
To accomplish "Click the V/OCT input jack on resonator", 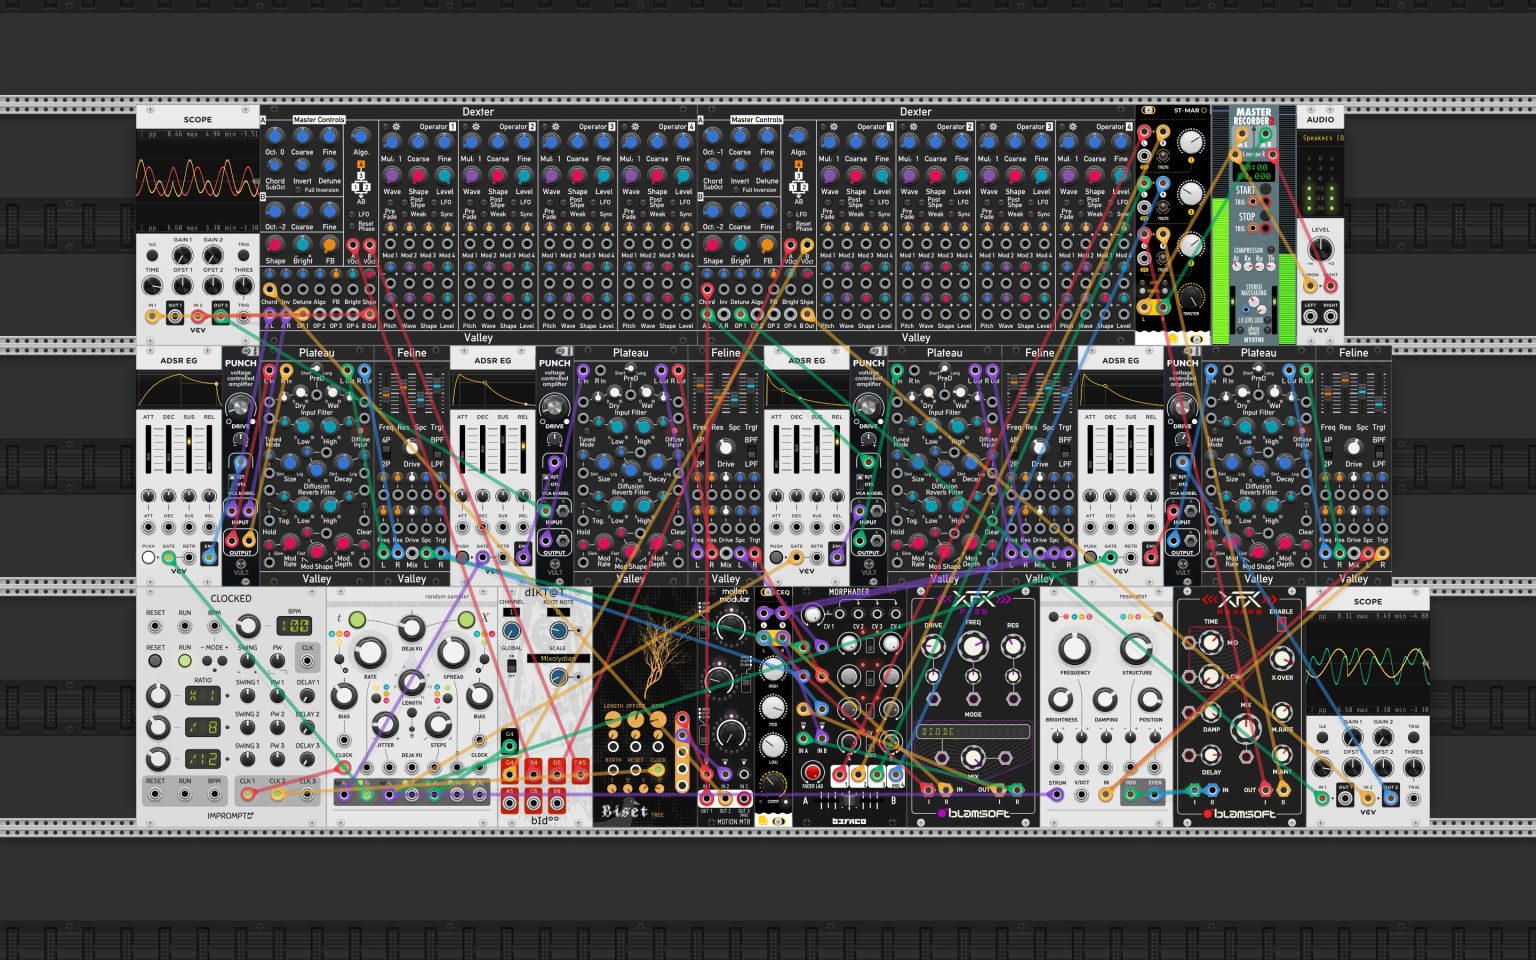I will (x=1081, y=796).
